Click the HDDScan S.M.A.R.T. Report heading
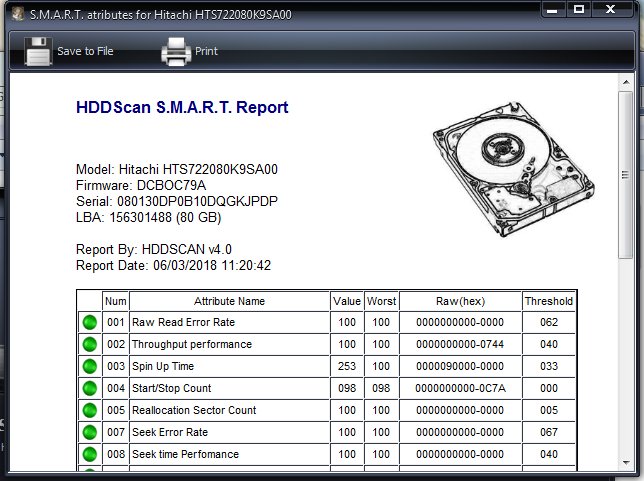Viewport: 644px width, 481px height. point(182,108)
